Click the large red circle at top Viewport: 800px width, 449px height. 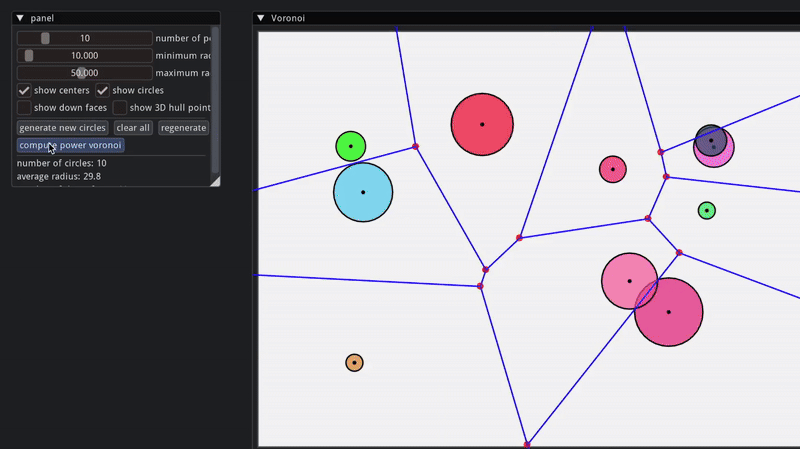482,125
